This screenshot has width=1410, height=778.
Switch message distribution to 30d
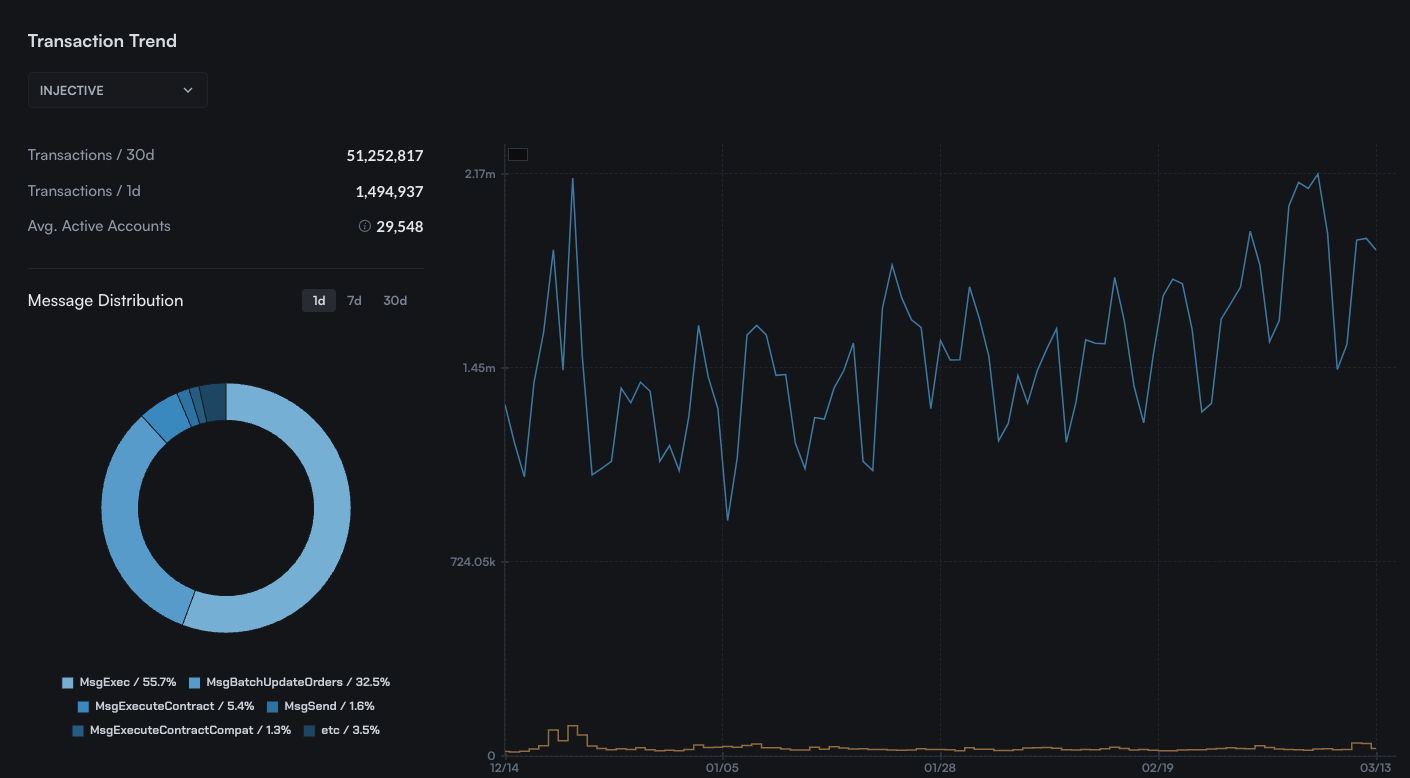(395, 301)
